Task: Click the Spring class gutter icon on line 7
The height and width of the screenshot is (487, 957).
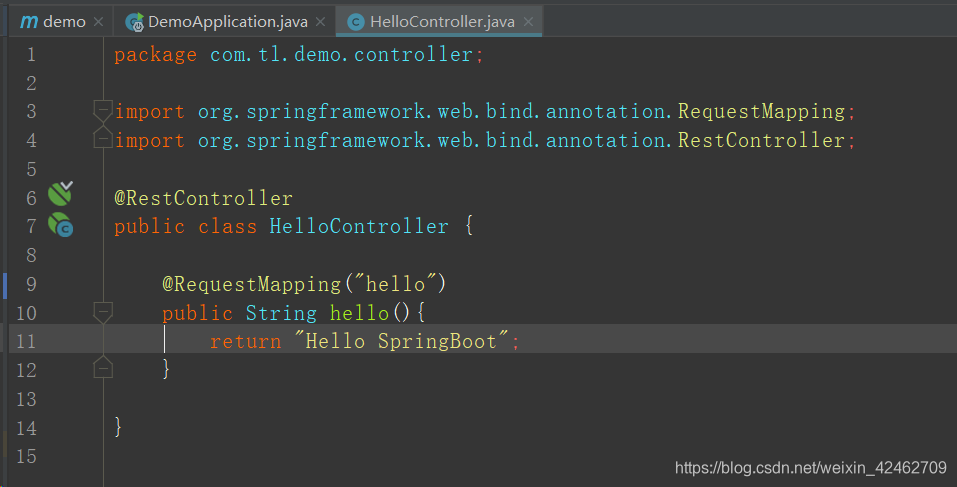Action: point(60,225)
